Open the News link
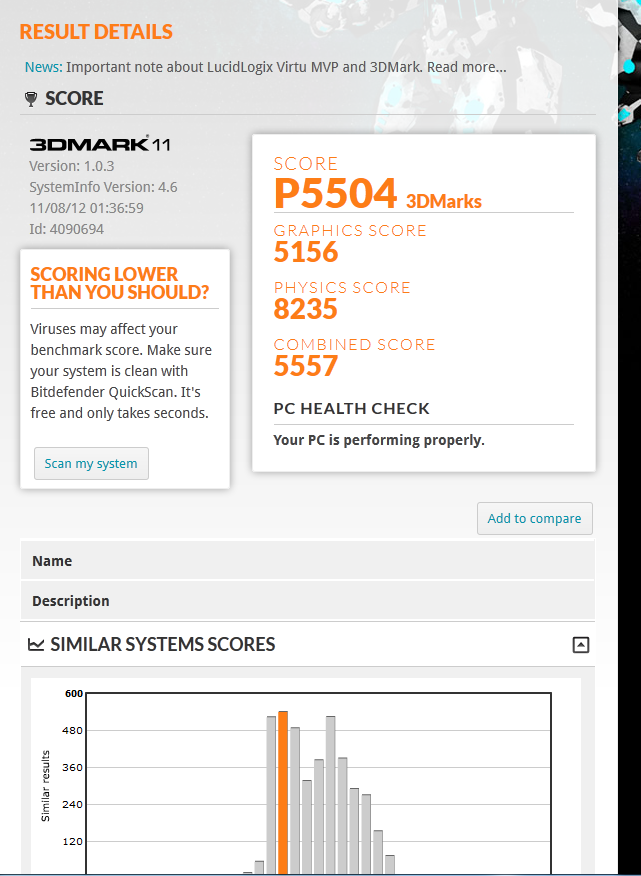This screenshot has width=641, height=876. (43, 67)
